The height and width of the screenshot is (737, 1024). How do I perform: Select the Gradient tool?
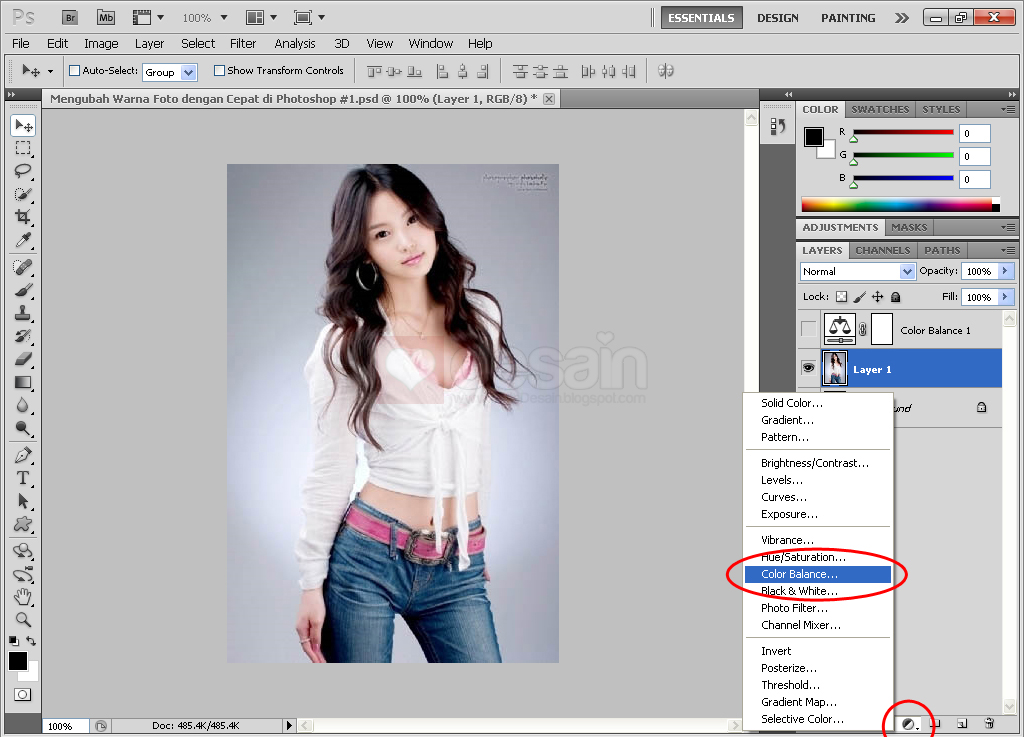[23, 383]
